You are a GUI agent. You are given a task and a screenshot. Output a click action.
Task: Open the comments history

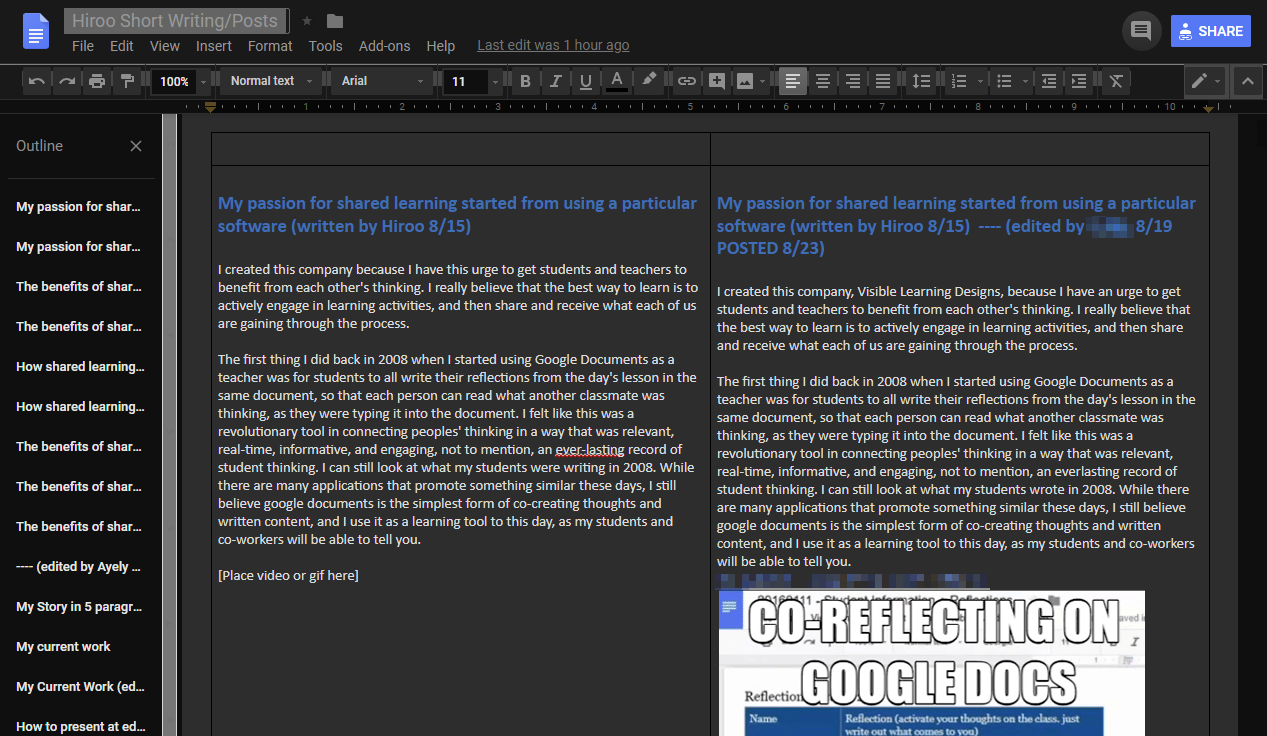(1141, 31)
